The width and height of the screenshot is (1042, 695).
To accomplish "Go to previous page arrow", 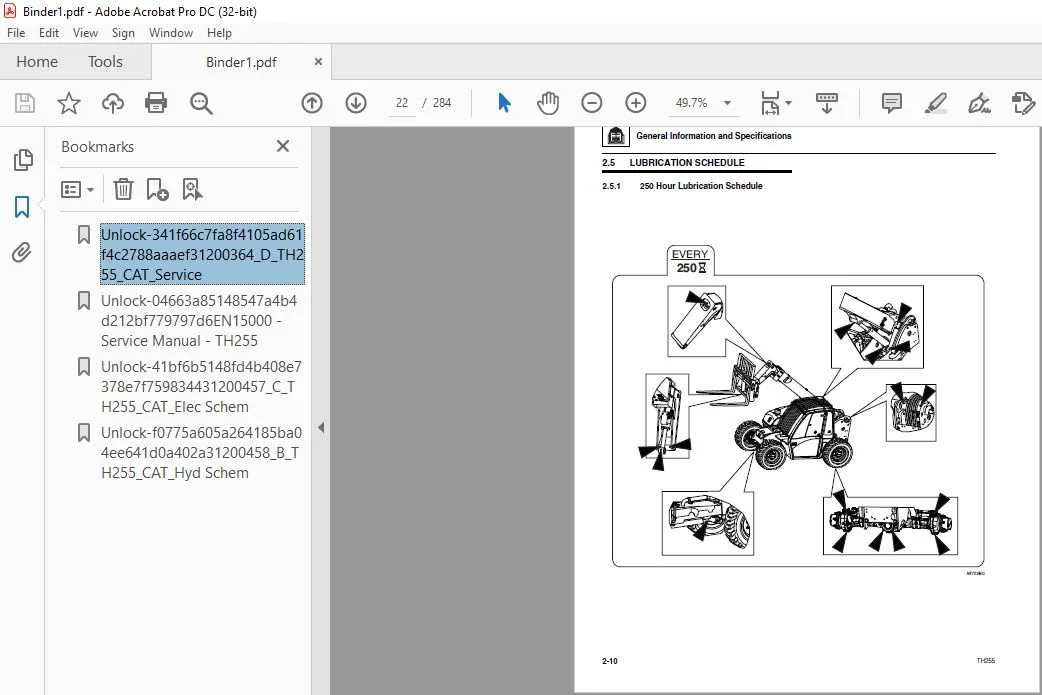I will point(312,103).
